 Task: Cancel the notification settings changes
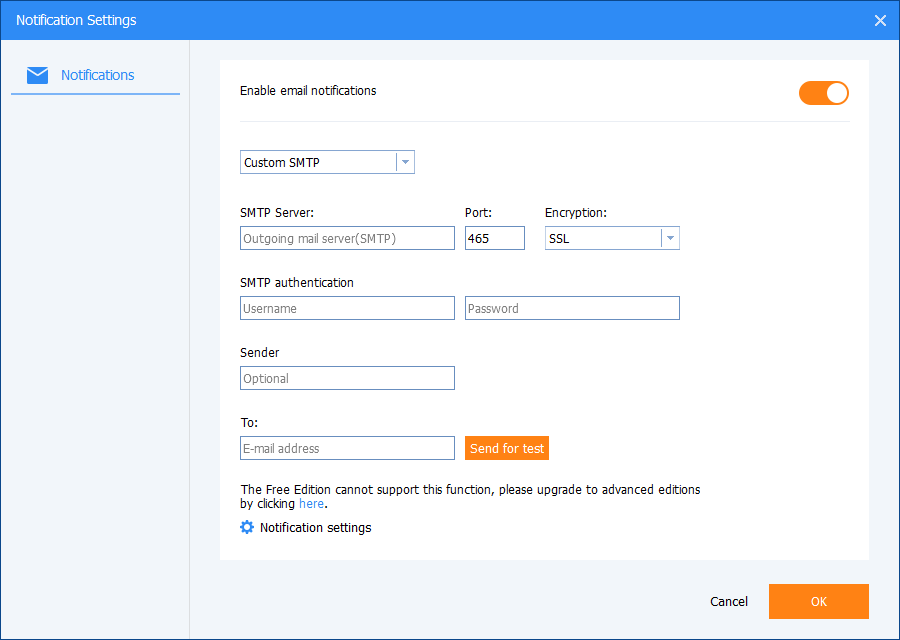(728, 601)
